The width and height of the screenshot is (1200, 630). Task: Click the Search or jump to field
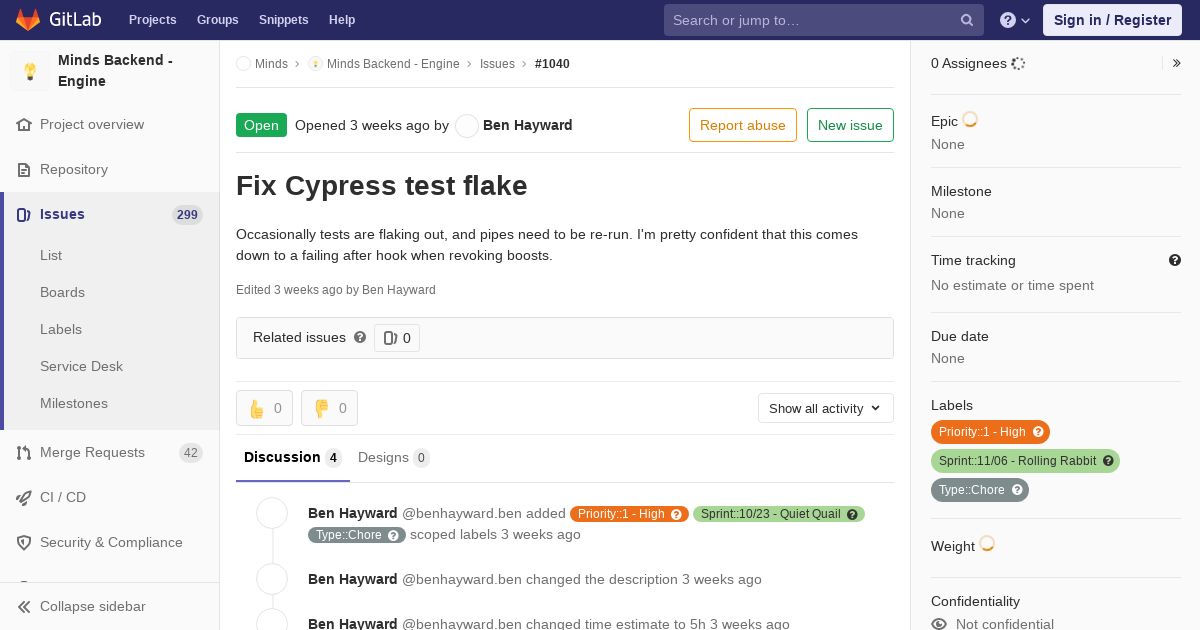coord(810,20)
